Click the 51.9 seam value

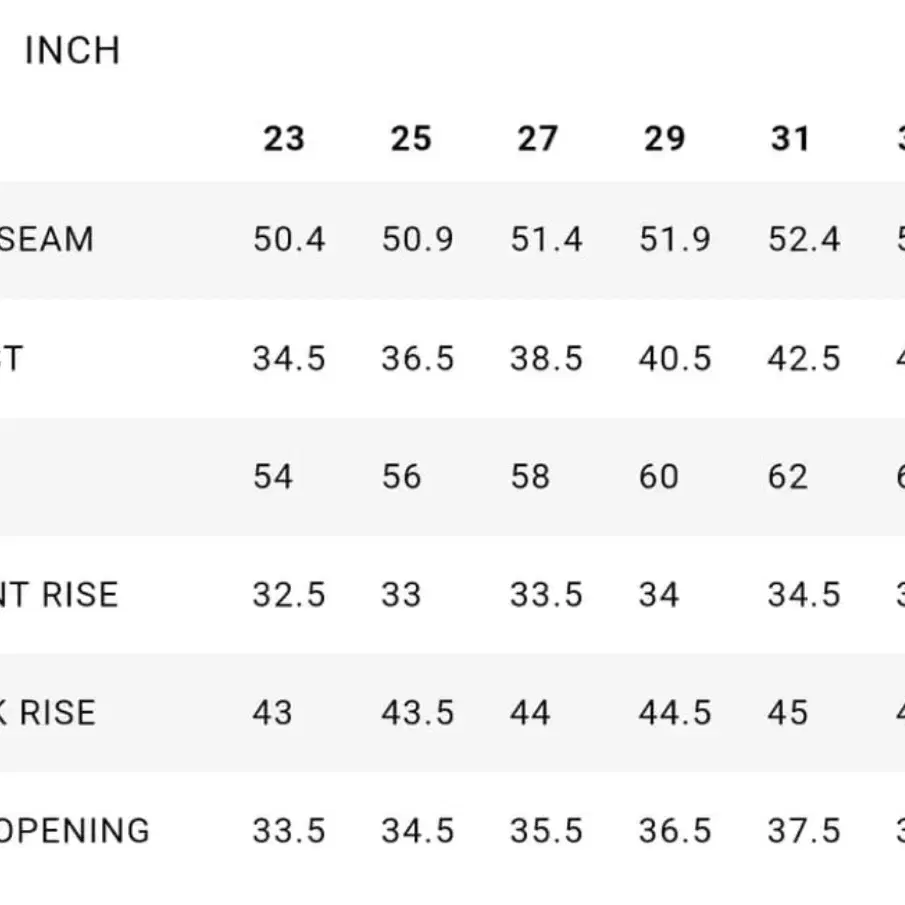tap(675, 240)
